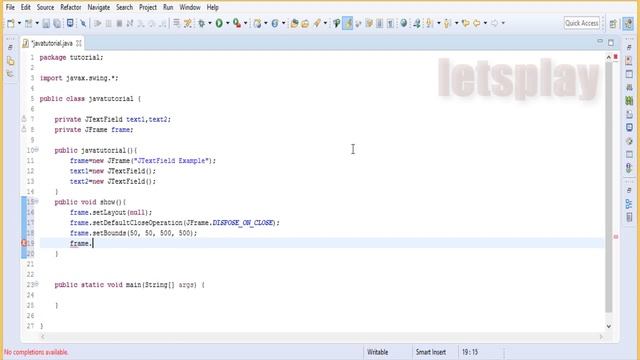Minimize the editor area
Image resolution: width=640 pixels, height=360 pixels.
(x=600, y=42)
